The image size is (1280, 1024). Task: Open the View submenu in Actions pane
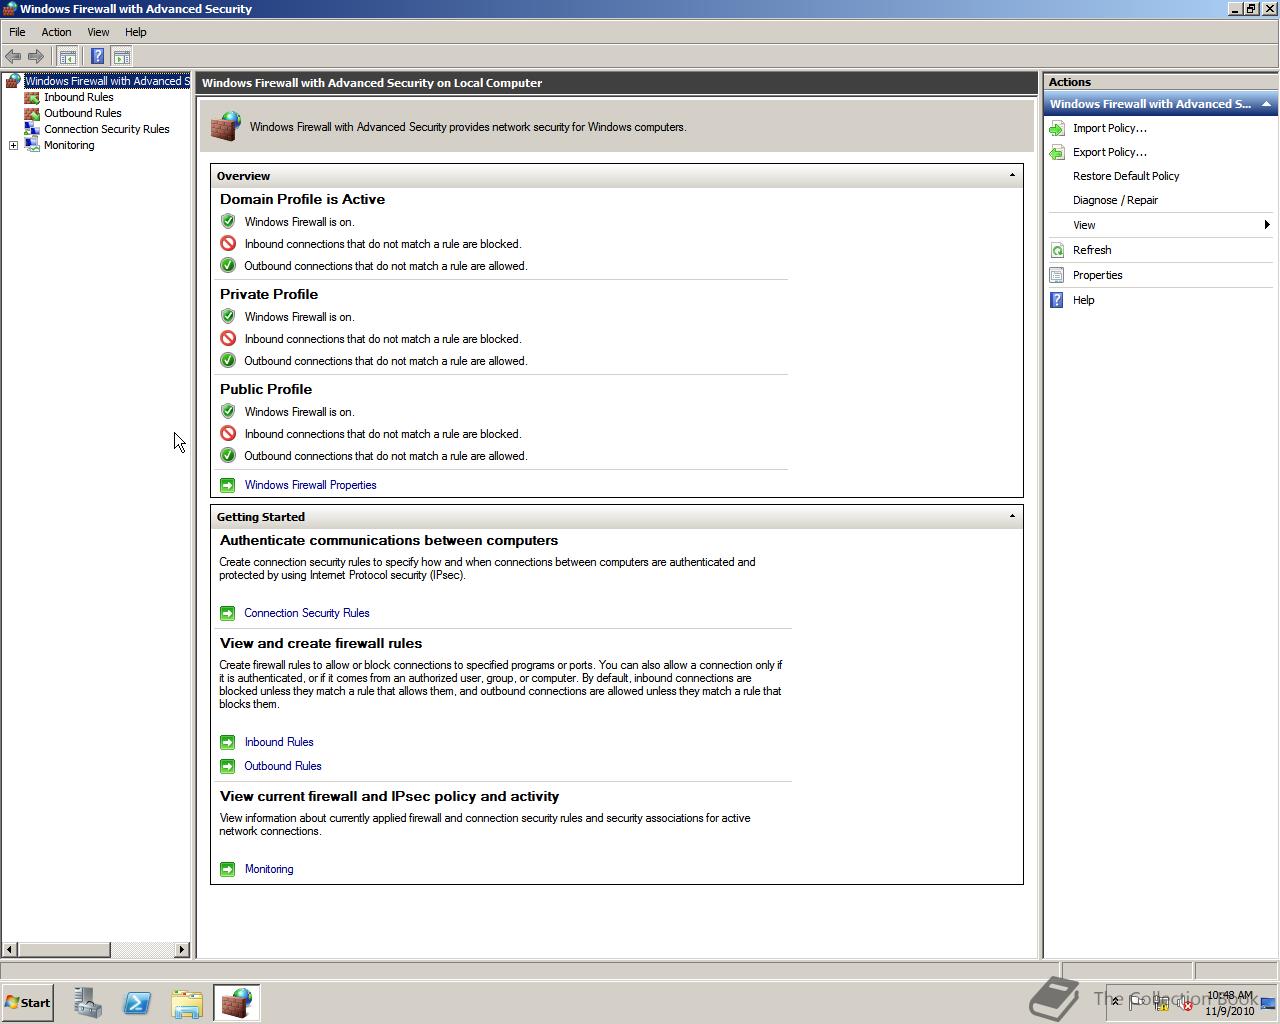click(x=1160, y=225)
